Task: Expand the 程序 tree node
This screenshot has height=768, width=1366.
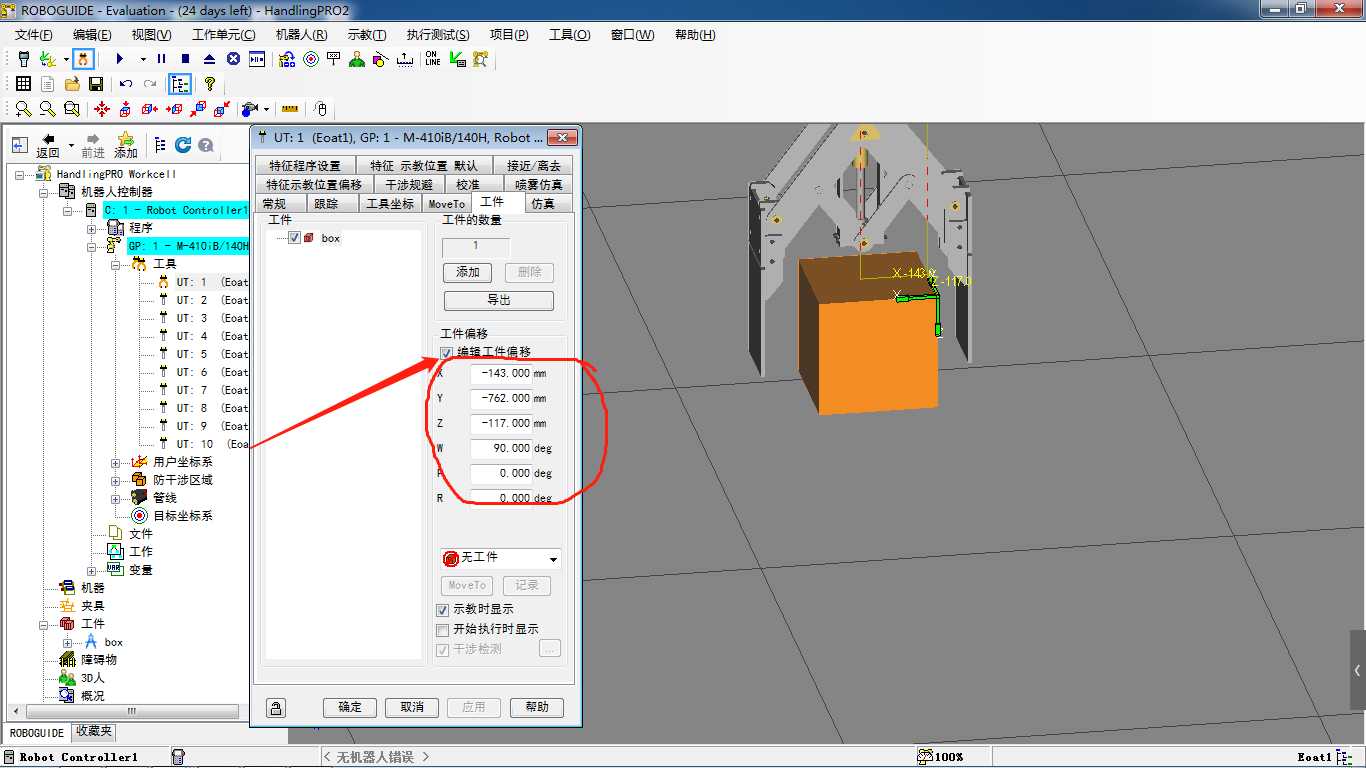Action: pyautogui.click(x=91, y=228)
